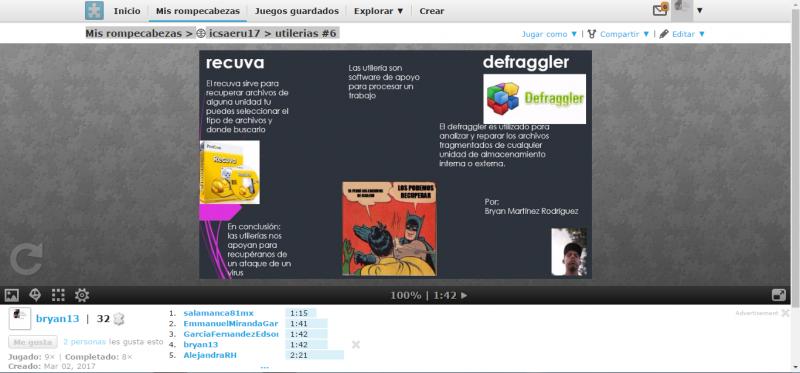Image resolution: width=800 pixels, height=373 pixels.
Task: Toggle fullscreen mode icon
Action: tap(779, 295)
